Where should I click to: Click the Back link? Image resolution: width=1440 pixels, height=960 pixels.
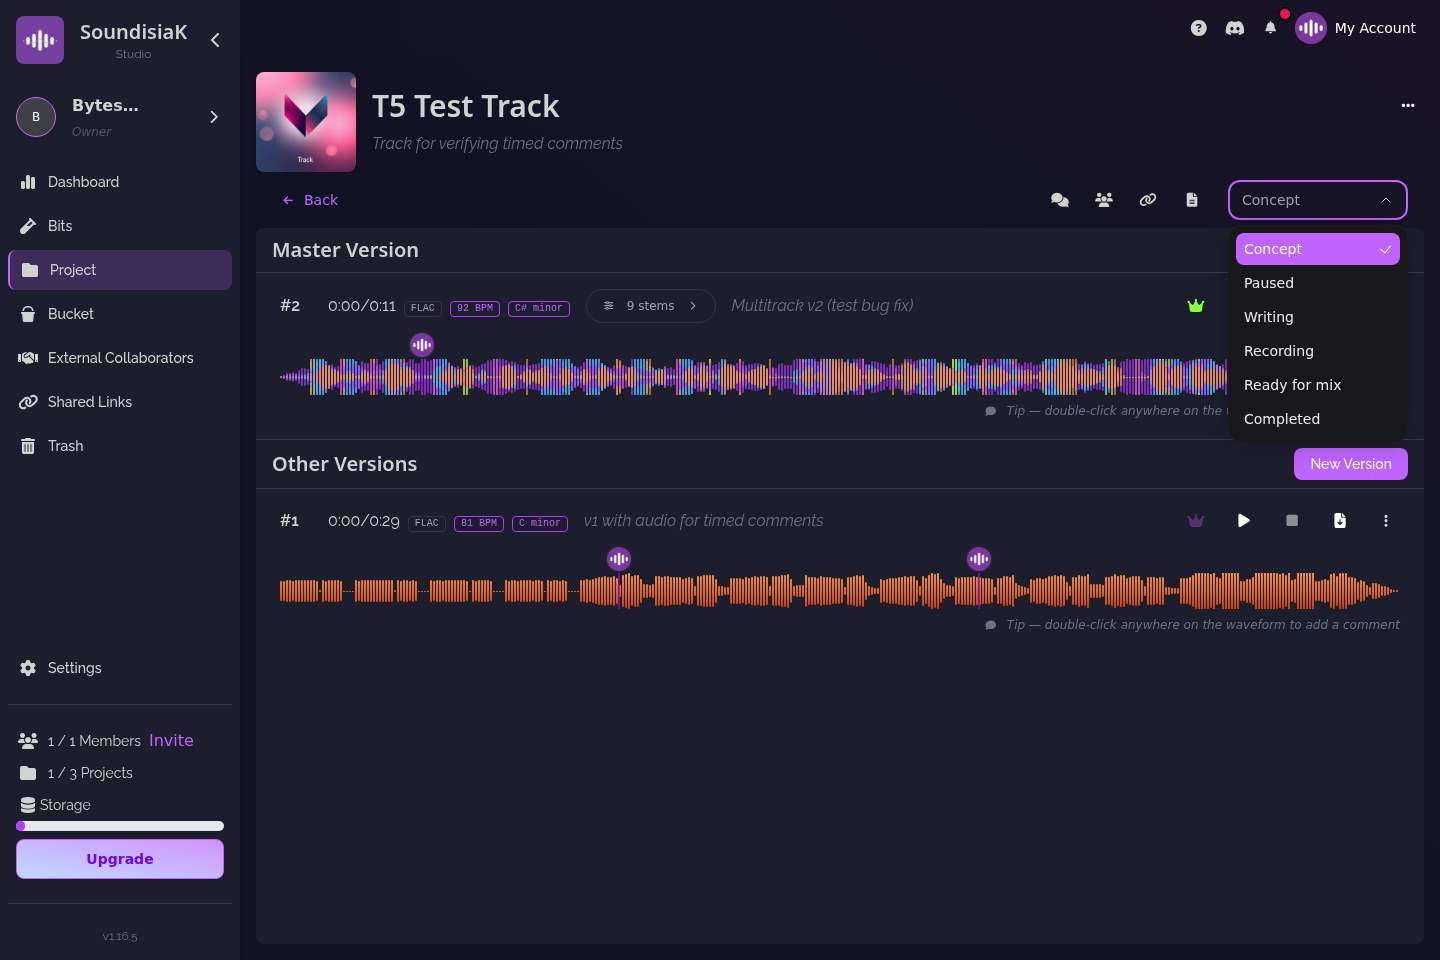pyautogui.click(x=310, y=200)
